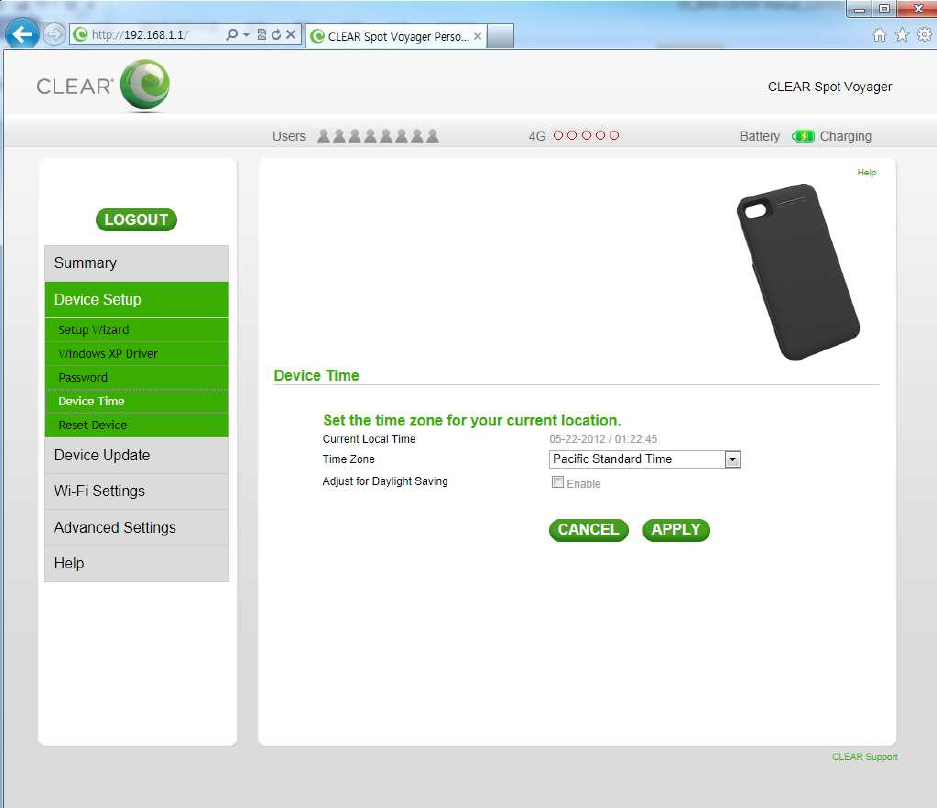Select Reset Device submenu item
This screenshot has height=808, width=937.
coord(136,425)
